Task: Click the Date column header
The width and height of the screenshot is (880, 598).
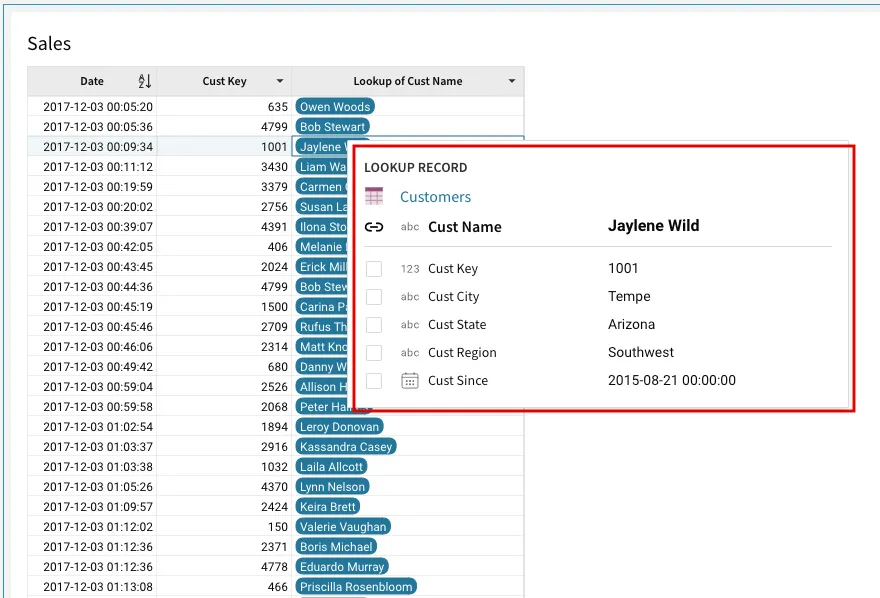Action: point(92,81)
